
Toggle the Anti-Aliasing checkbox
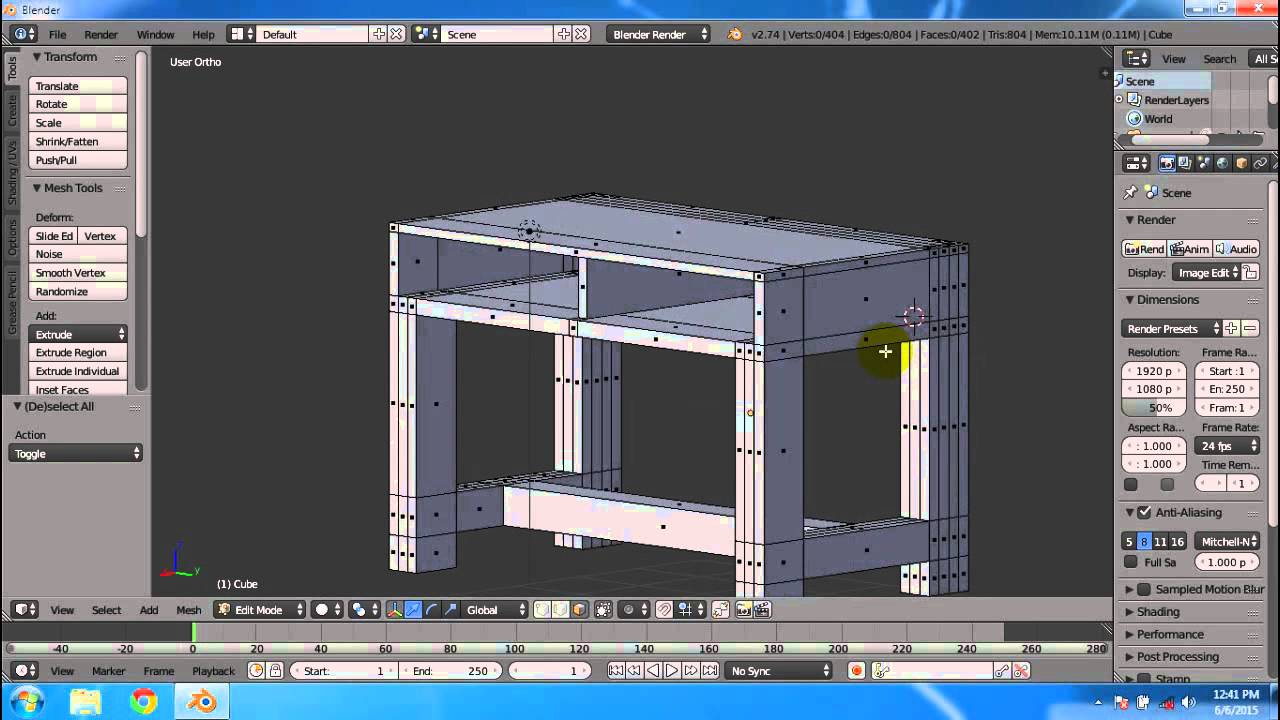tap(1145, 513)
